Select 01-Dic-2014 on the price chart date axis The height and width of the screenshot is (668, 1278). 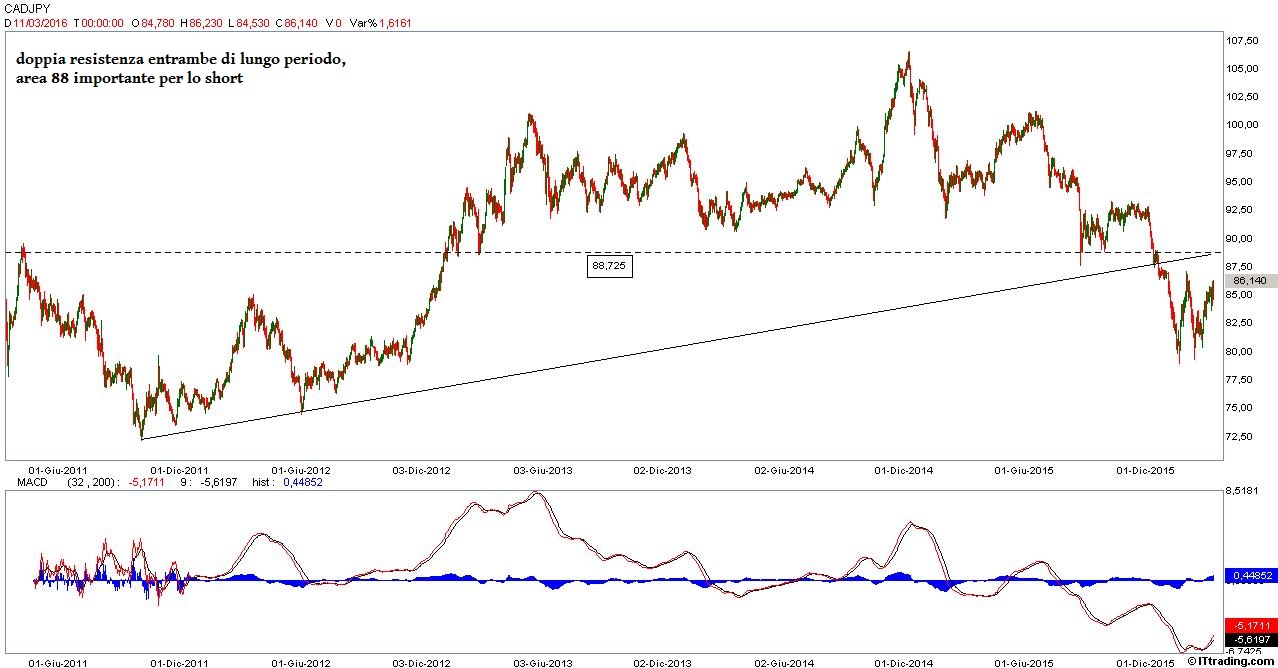(904, 469)
